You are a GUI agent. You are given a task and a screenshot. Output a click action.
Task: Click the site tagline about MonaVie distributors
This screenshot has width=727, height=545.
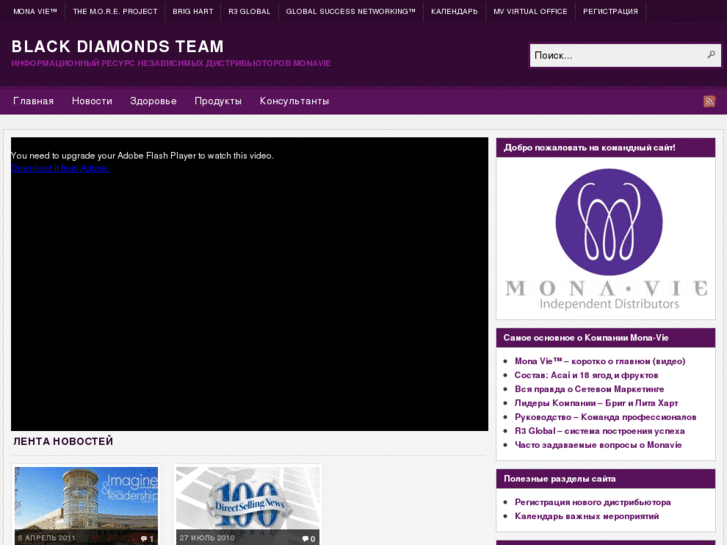[x=171, y=63]
